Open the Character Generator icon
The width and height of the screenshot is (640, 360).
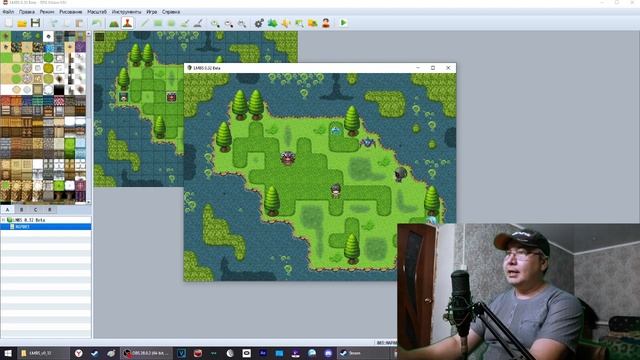pos(326,23)
